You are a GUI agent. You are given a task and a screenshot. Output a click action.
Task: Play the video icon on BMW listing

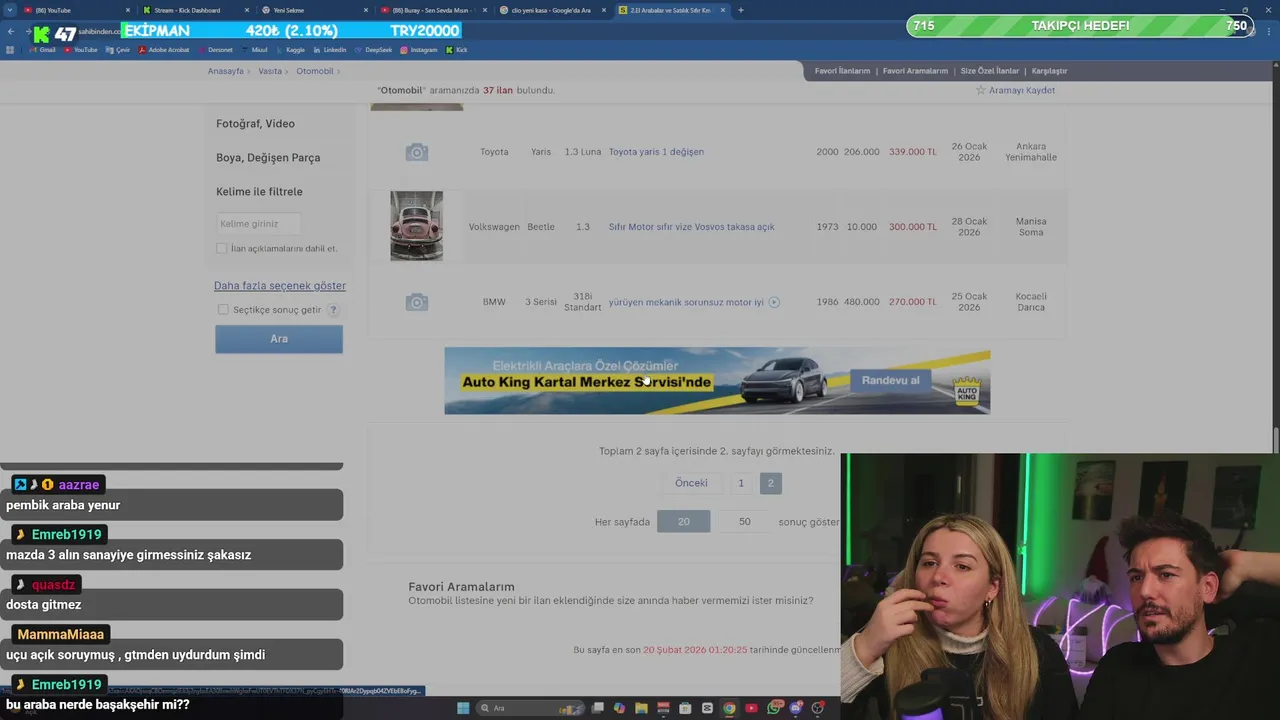774,302
